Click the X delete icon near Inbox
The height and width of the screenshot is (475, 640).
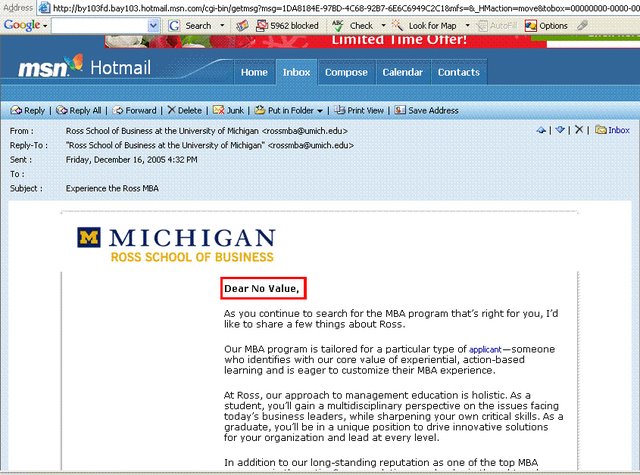579,130
